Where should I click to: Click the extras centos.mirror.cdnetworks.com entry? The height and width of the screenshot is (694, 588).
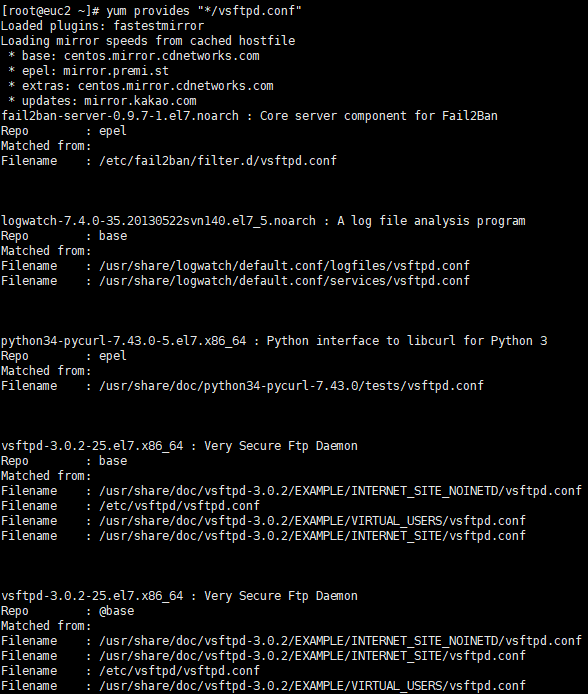coord(148,86)
